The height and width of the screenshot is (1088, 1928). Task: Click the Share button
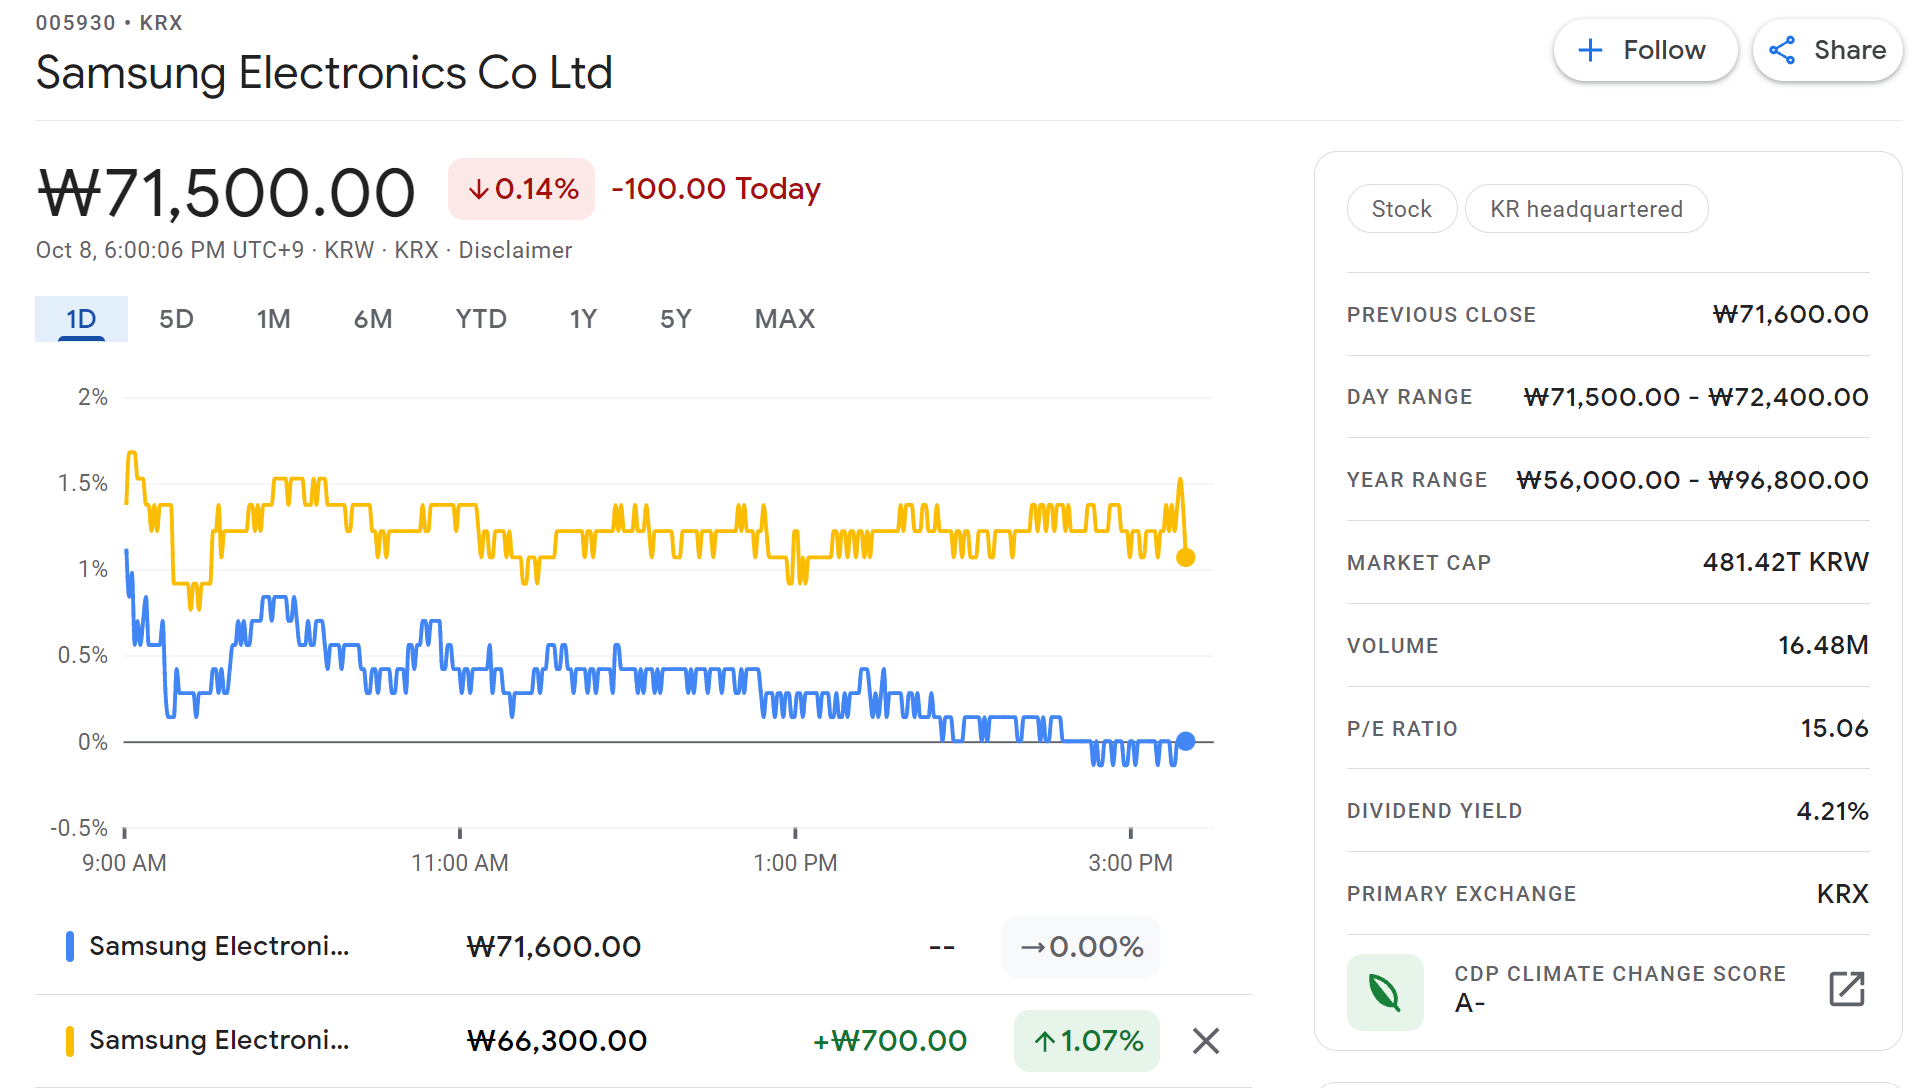pyautogui.click(x=1827, y=50)
